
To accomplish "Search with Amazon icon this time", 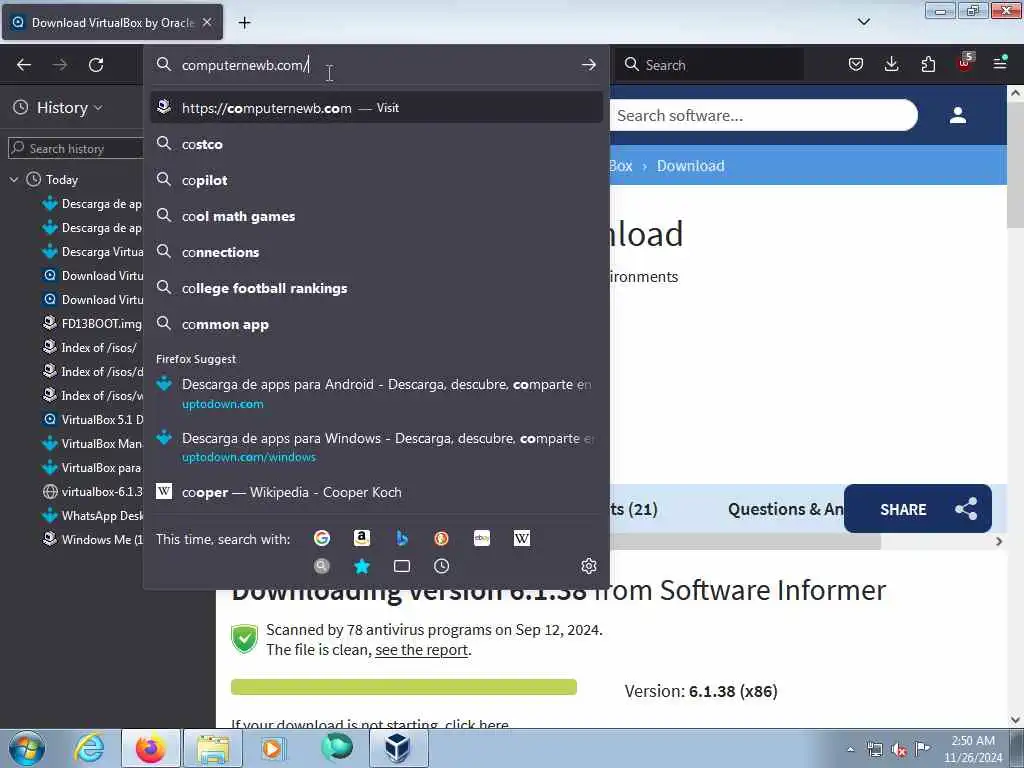I will pyautogui.click(x=362, y=538).
